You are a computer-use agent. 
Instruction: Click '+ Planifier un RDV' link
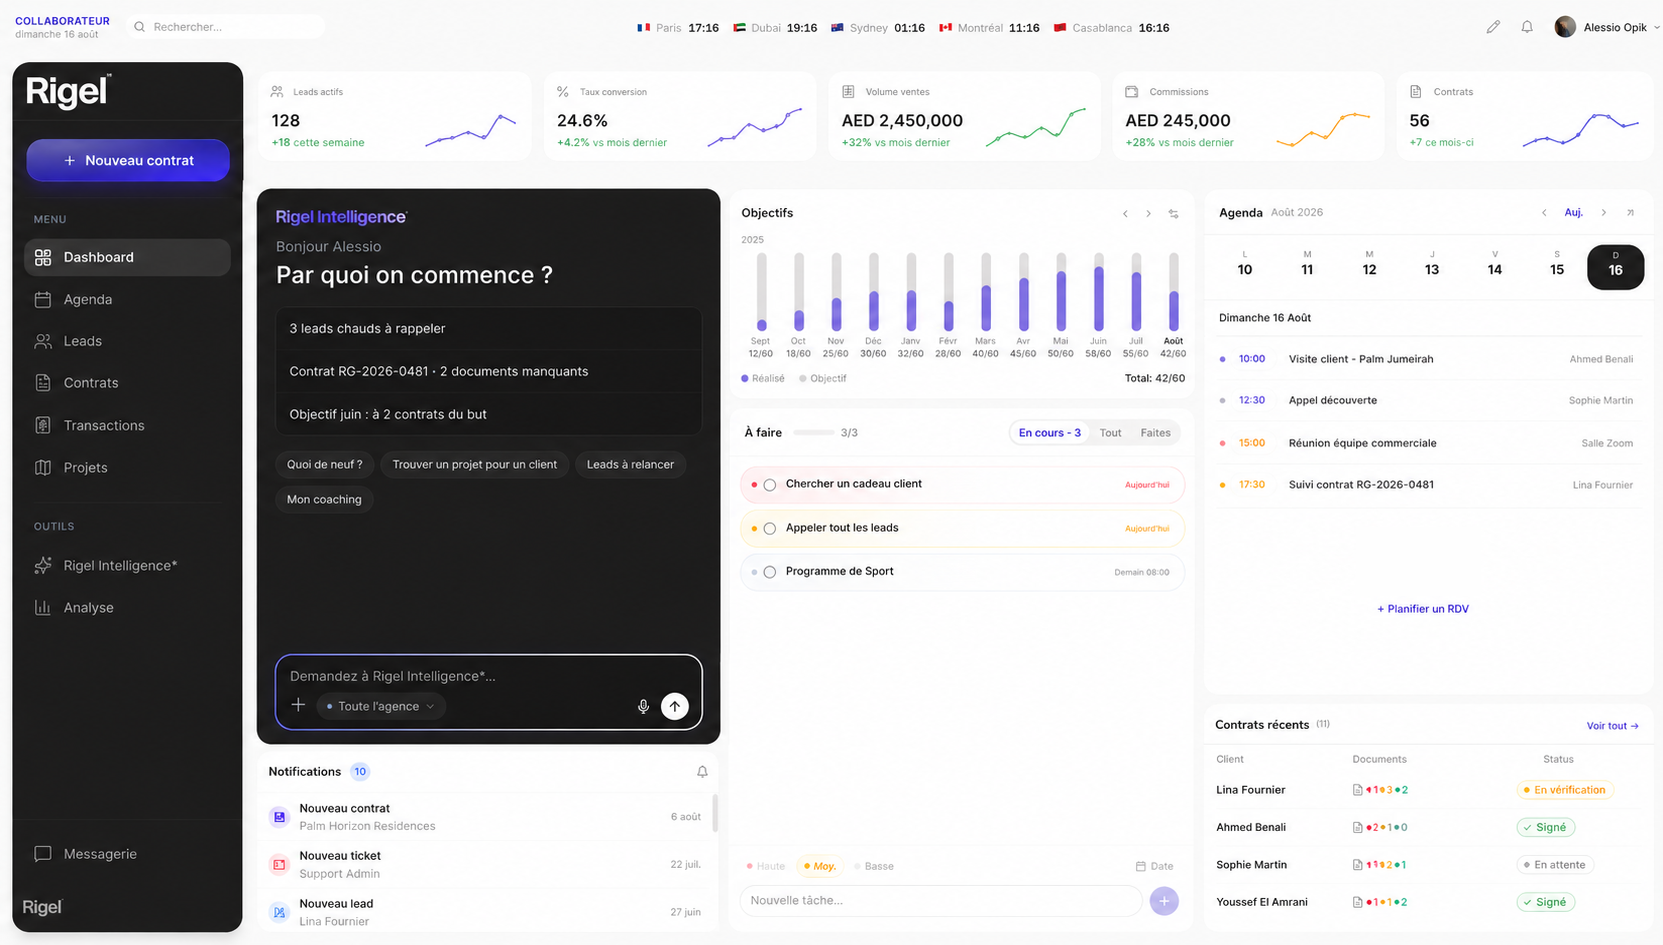(x=1423, y=609)
